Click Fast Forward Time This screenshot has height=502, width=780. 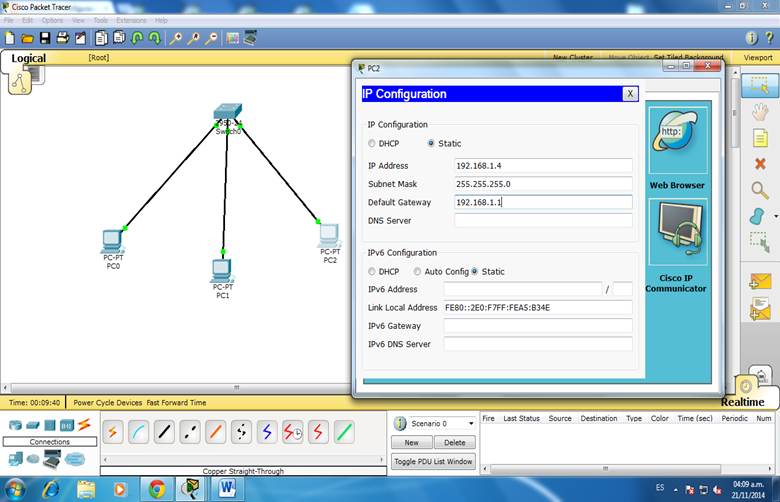[x=176, y=402]
